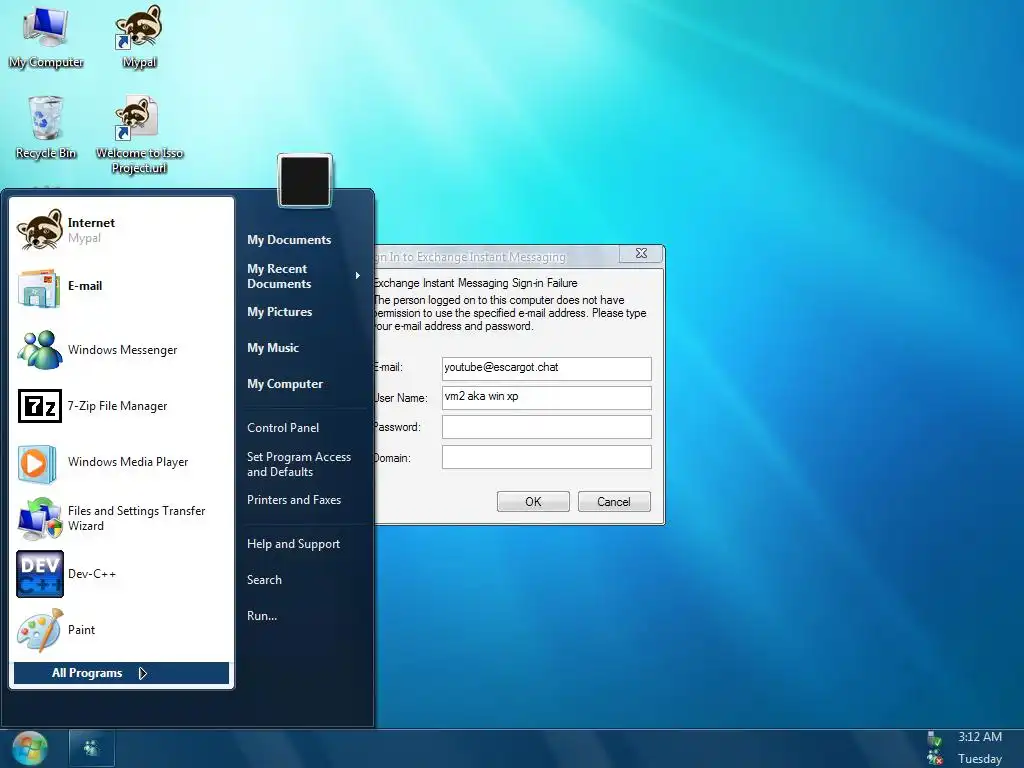1024x768 pixels.
Task: Click the Windows Media Player icon
Action: [37, 463]
